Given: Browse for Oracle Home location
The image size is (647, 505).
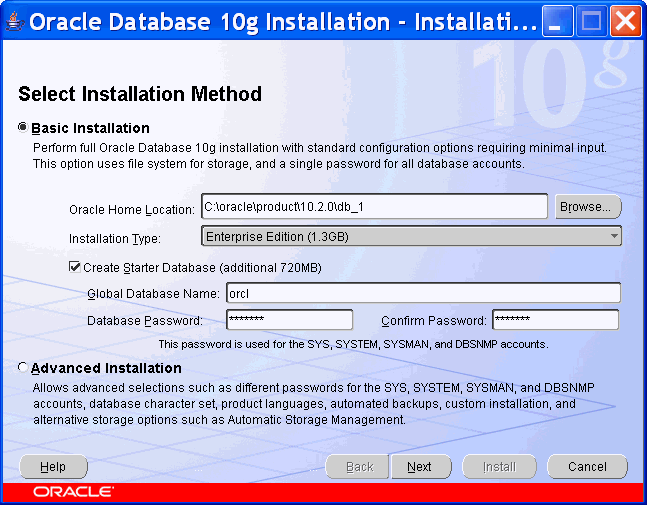Looking at the screenshot, I should (587, 207).
